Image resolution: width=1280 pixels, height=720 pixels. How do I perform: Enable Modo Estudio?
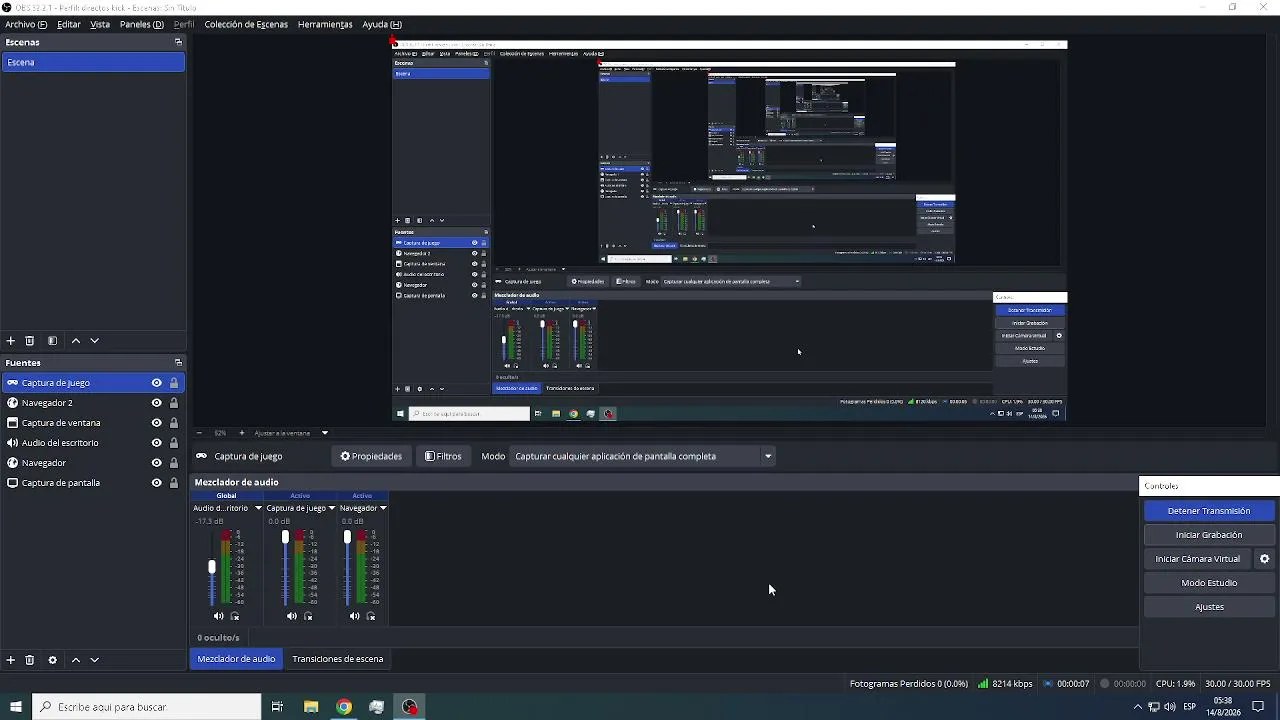coord(1209,583)
